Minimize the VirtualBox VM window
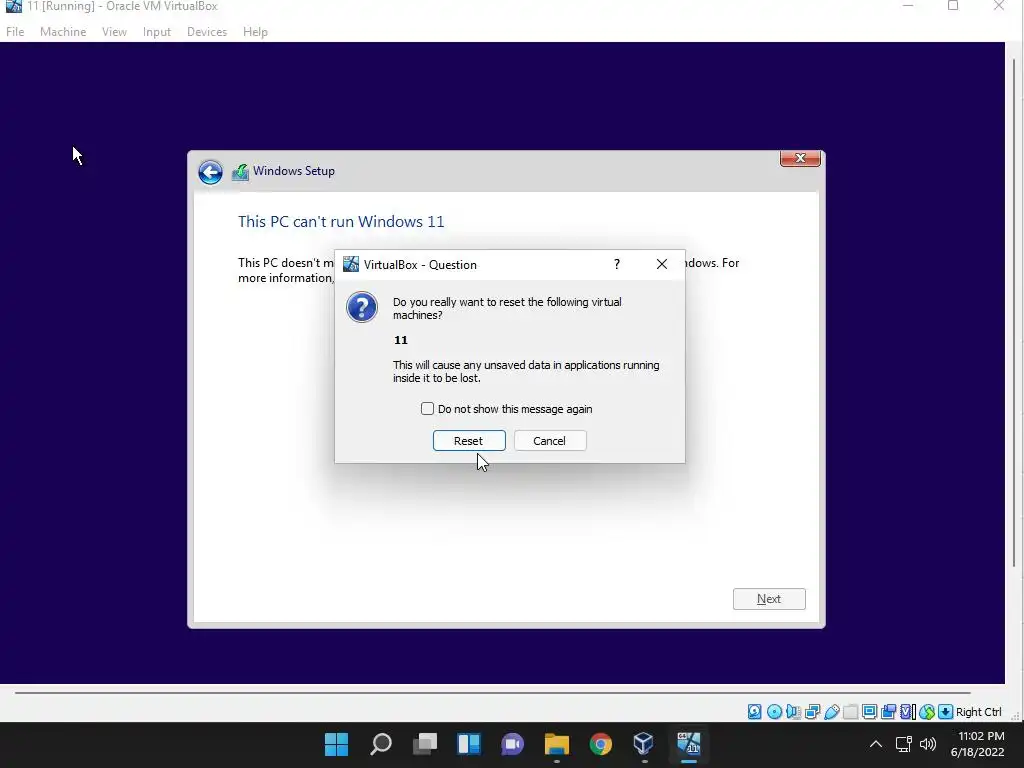 pos(907,6)
